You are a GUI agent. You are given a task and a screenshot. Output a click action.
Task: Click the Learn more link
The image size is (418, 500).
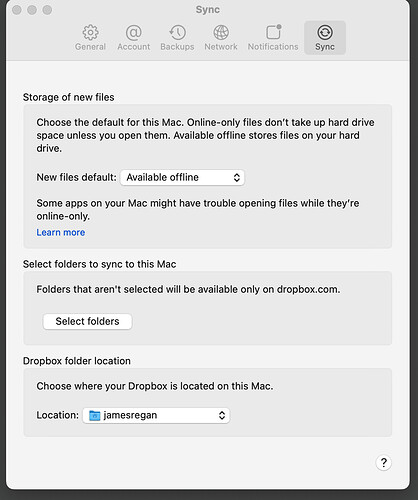click(x=61, y=232)
